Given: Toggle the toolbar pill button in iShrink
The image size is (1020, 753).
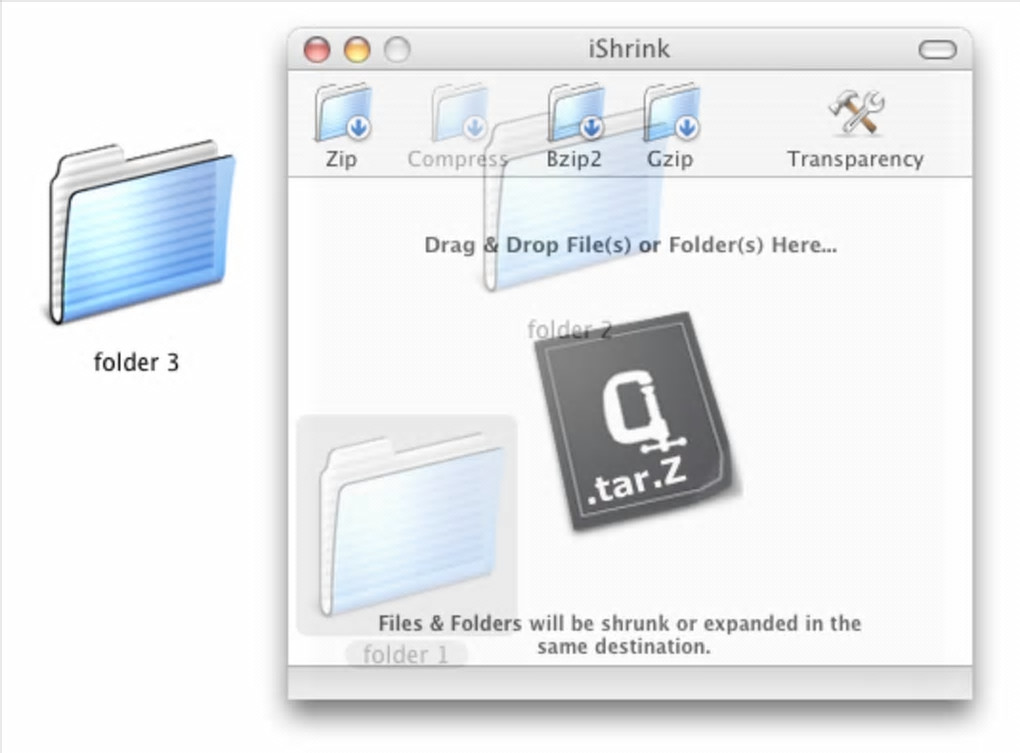Looking at the screenshot, I should pos(937,49).
